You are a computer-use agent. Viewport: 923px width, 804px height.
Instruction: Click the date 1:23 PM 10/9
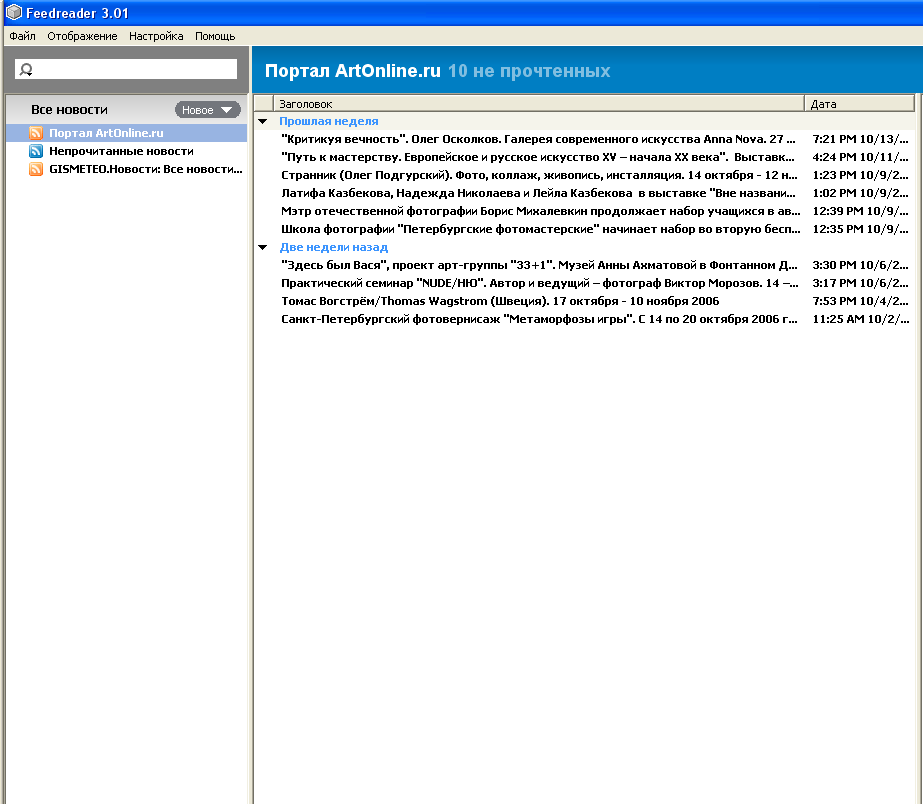pos(861,175)
